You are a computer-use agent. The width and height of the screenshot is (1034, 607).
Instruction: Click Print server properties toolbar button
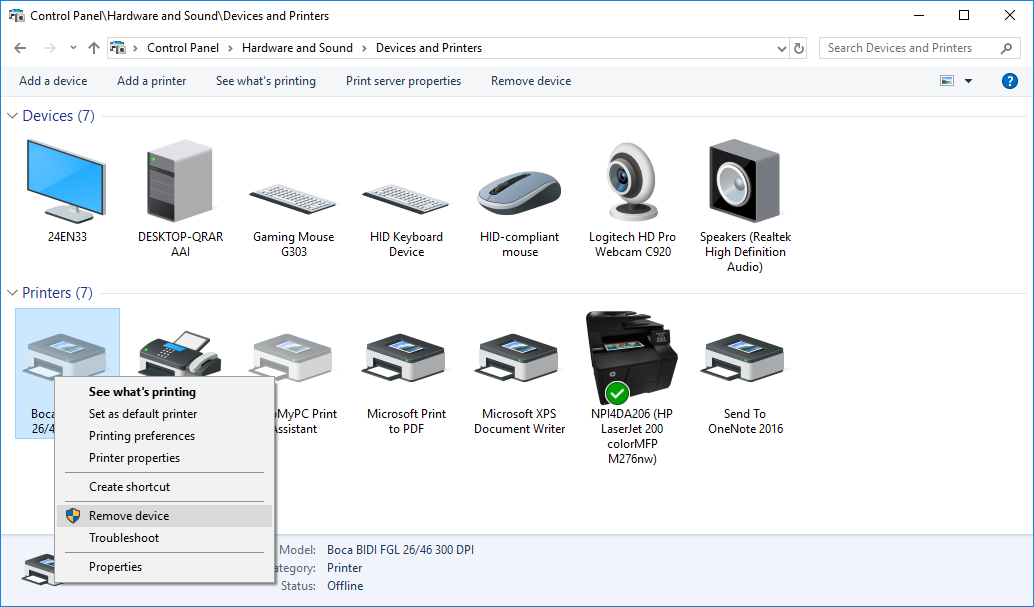[x=404, y=81]
